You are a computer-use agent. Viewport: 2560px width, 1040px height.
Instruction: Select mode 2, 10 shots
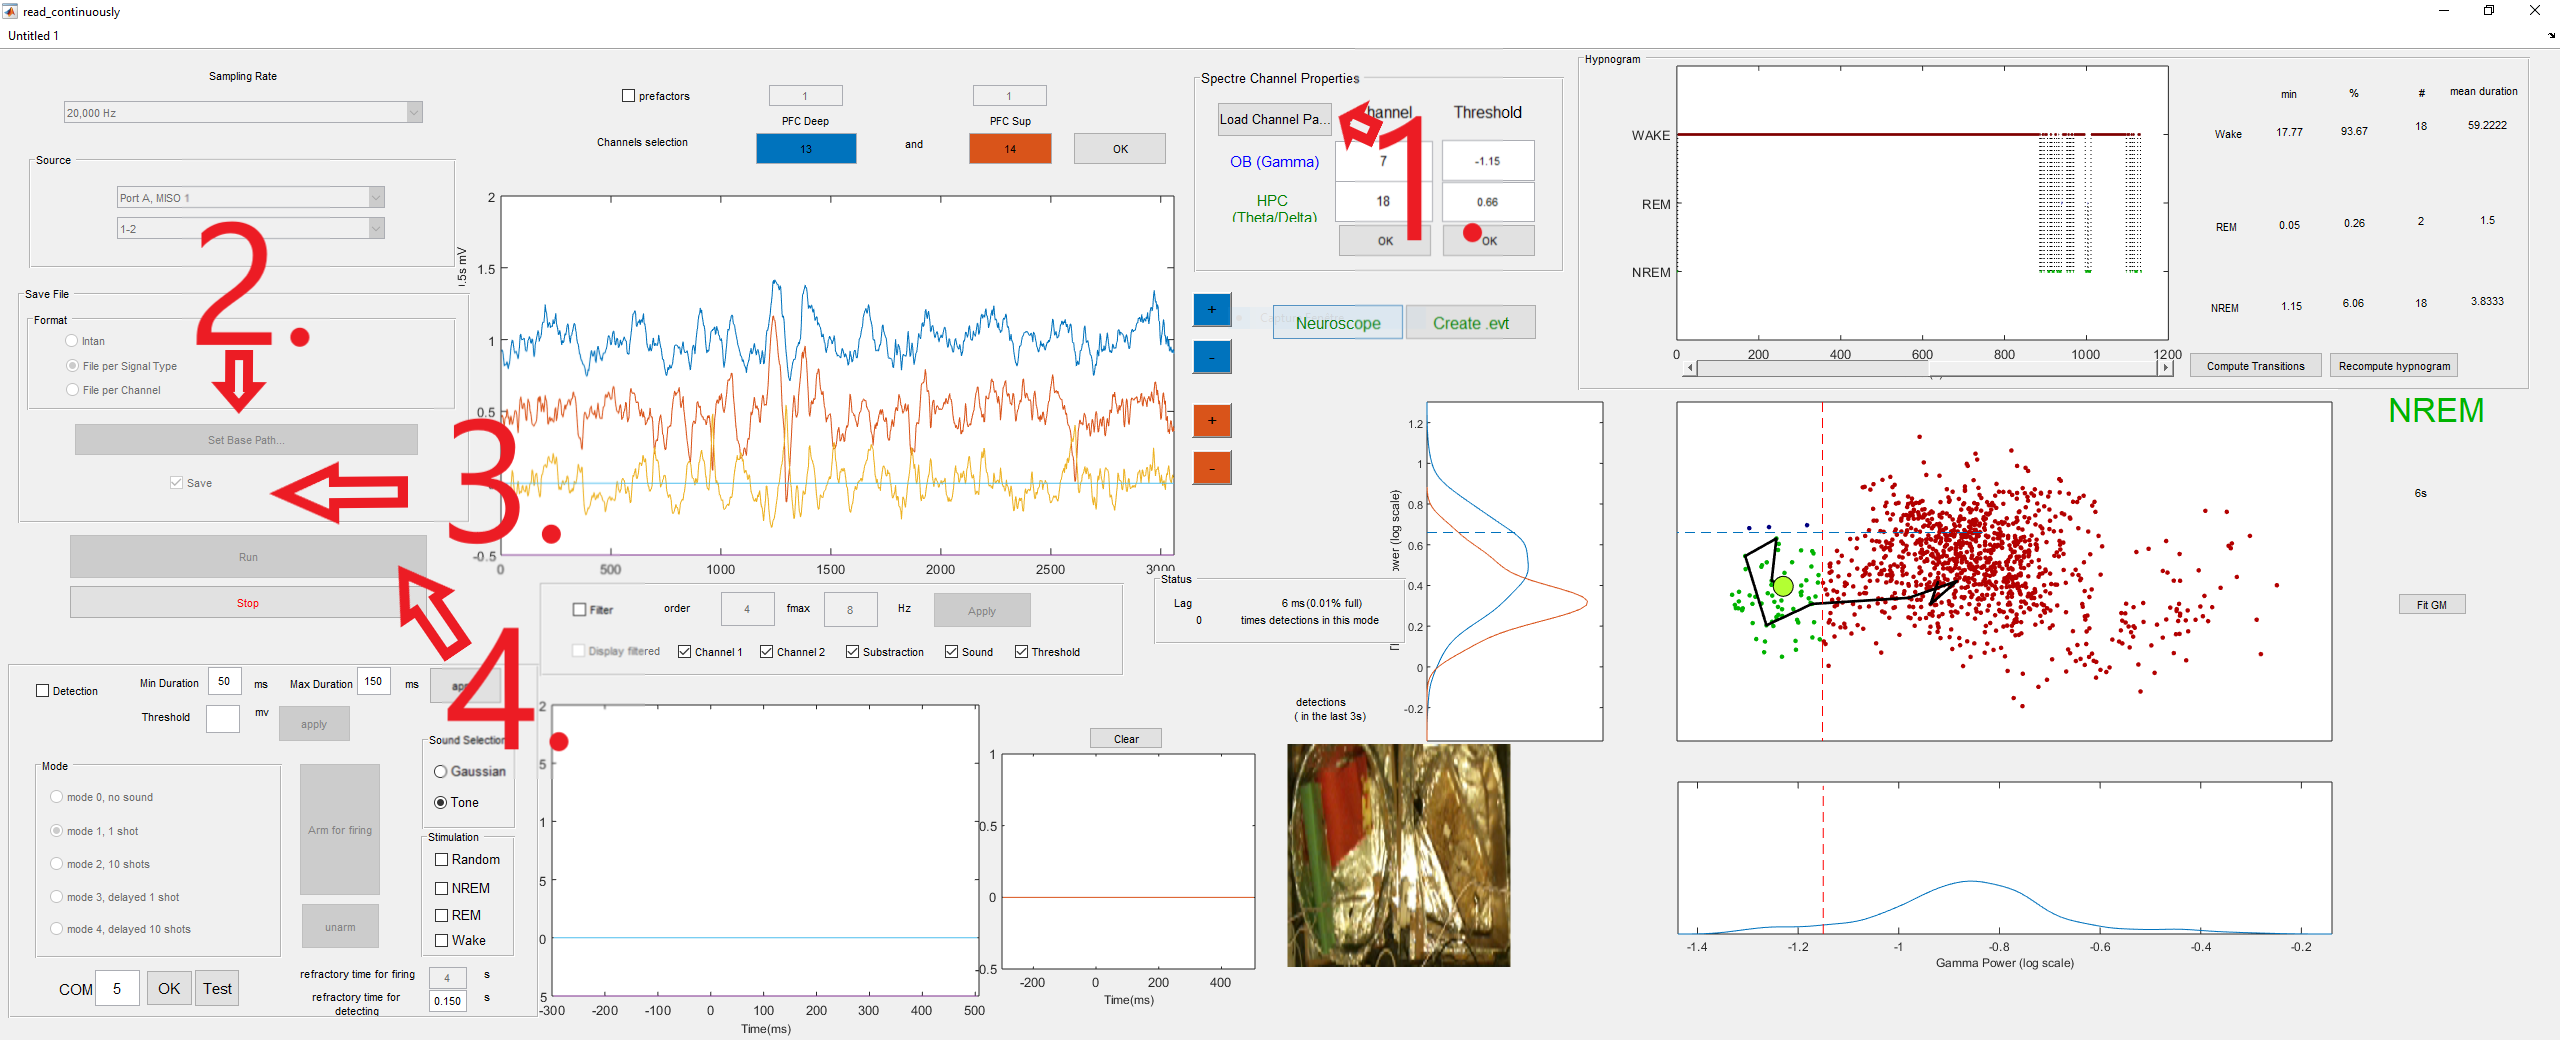pos(56,864)
